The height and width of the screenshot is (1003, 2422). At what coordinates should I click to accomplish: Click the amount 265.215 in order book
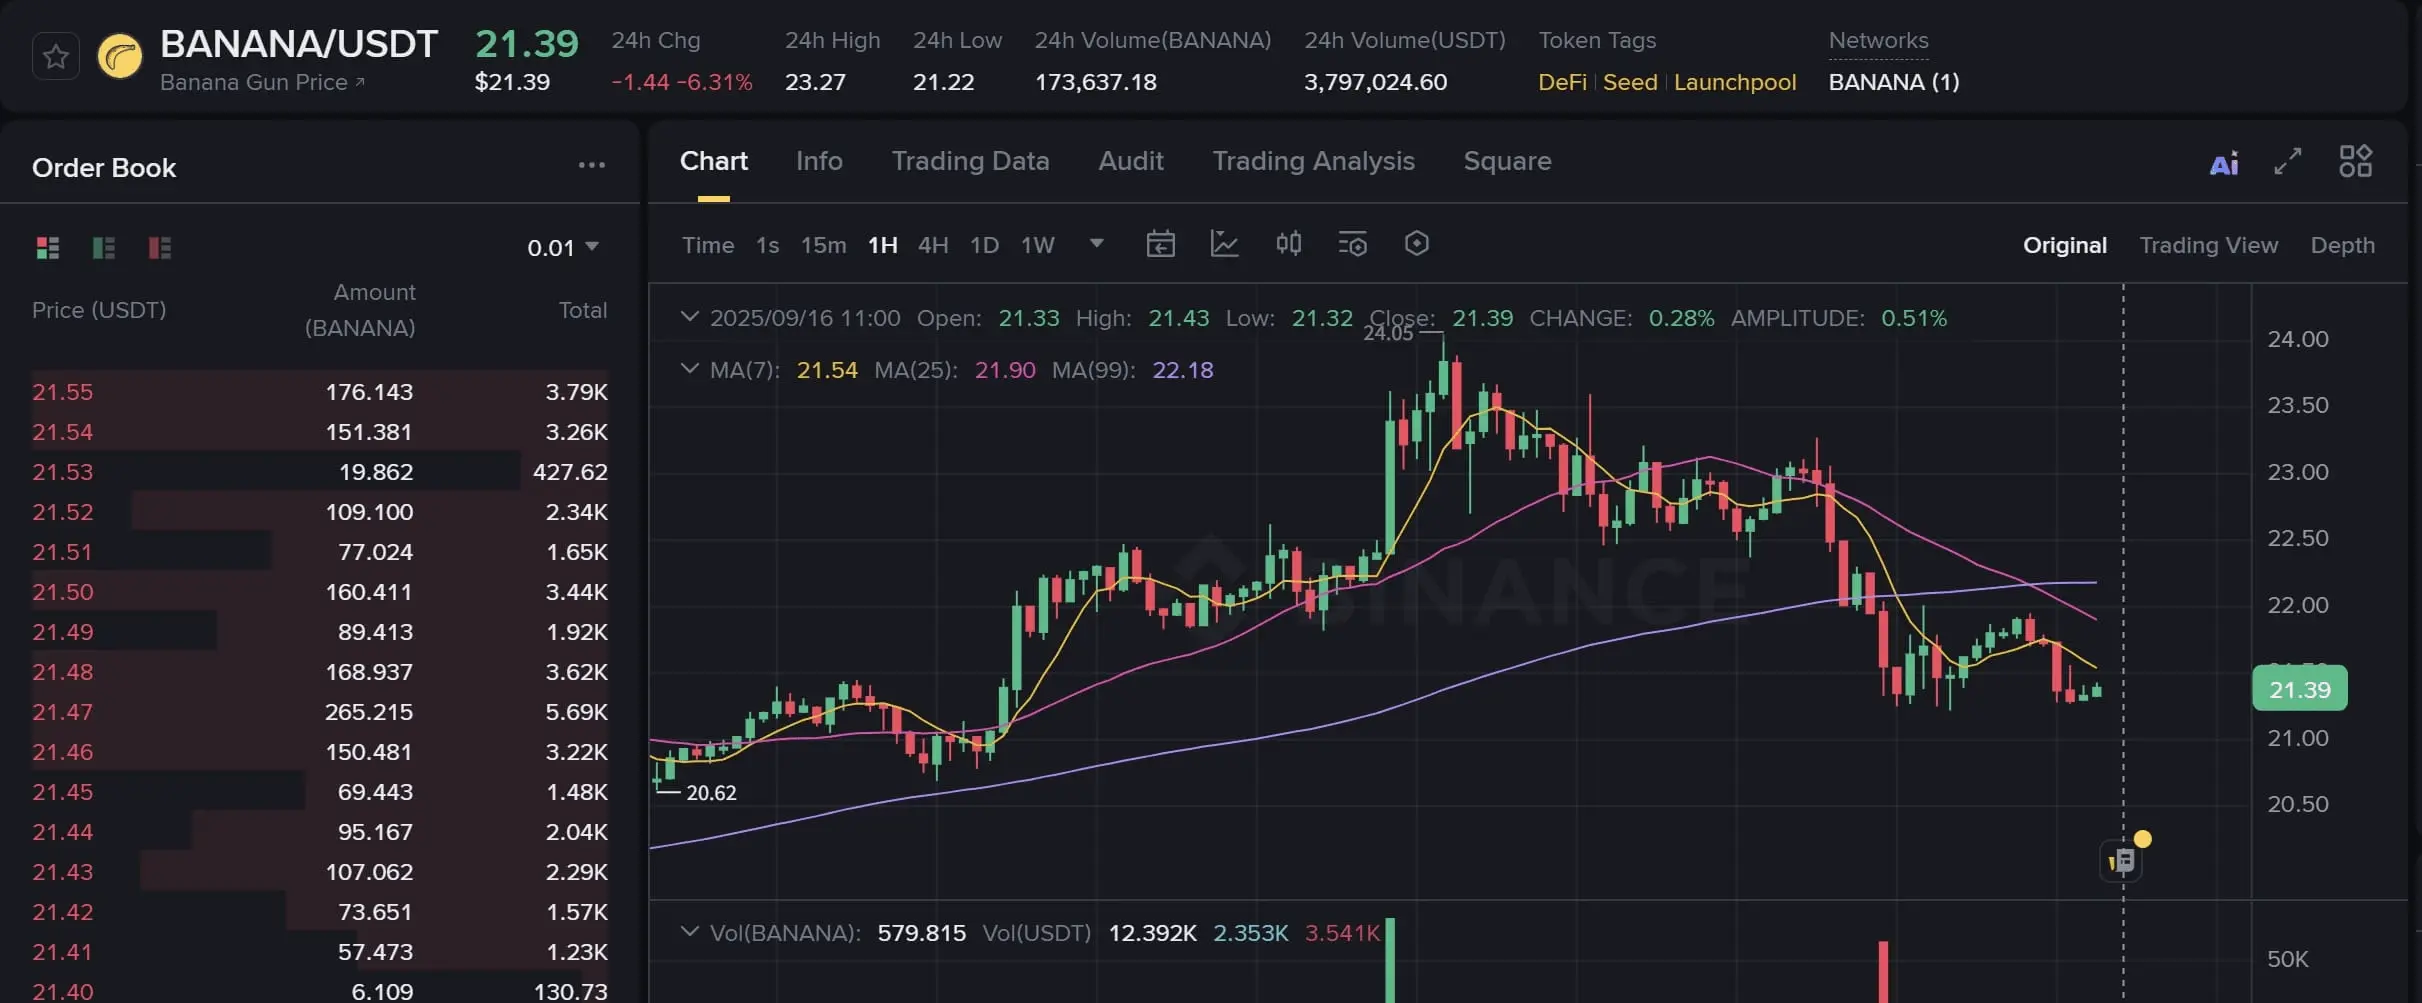pyautogui.click(x=369, y=712)
